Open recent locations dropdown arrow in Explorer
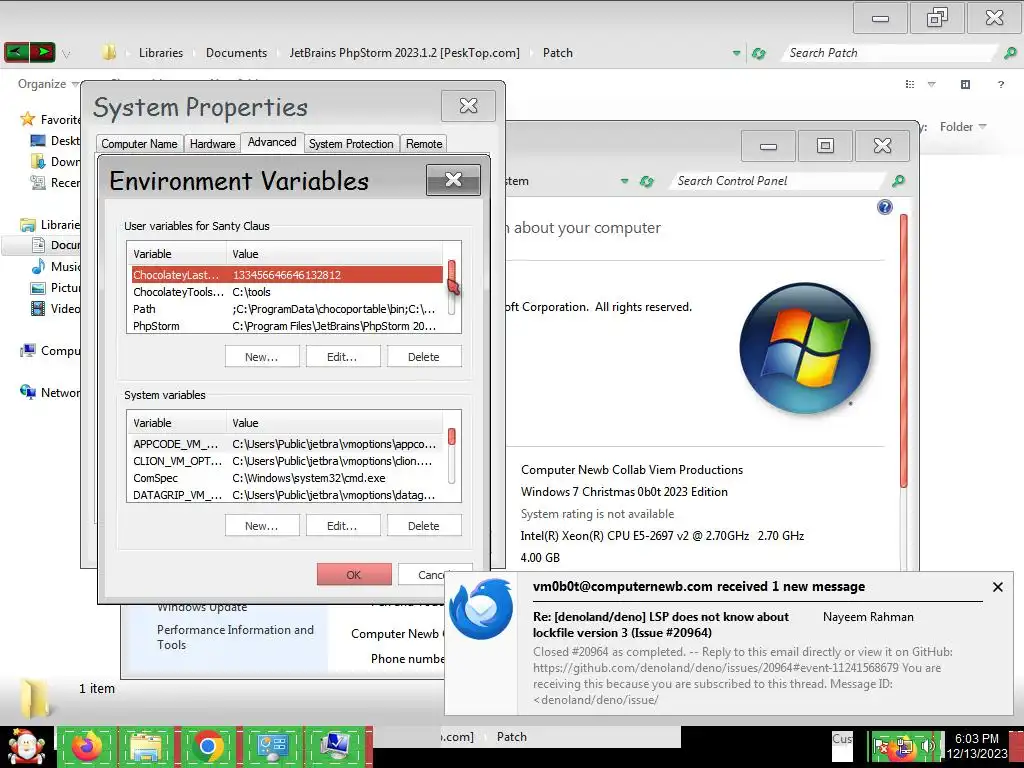 tap(66, 54)
